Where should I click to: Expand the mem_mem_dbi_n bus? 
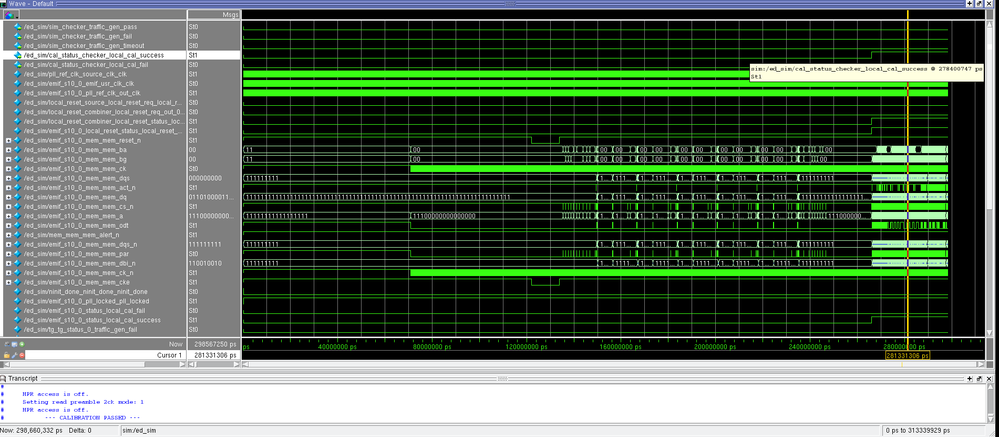pyautogui.click(x=8, y=263)
